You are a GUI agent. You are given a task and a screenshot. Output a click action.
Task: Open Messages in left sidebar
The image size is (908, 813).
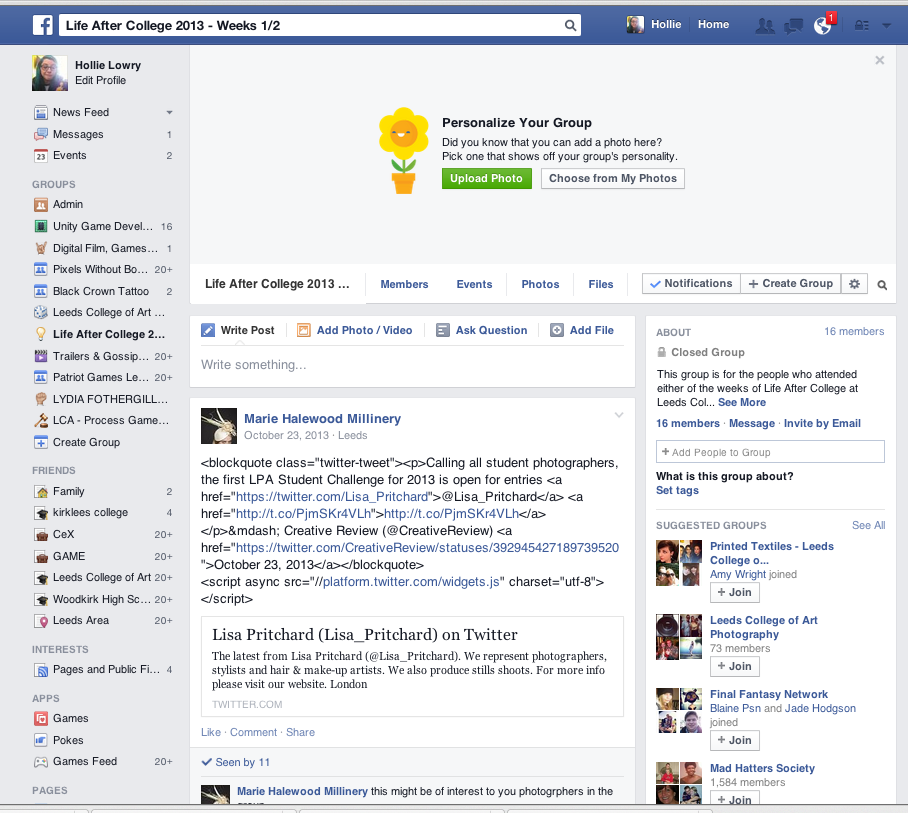point(78,134)
